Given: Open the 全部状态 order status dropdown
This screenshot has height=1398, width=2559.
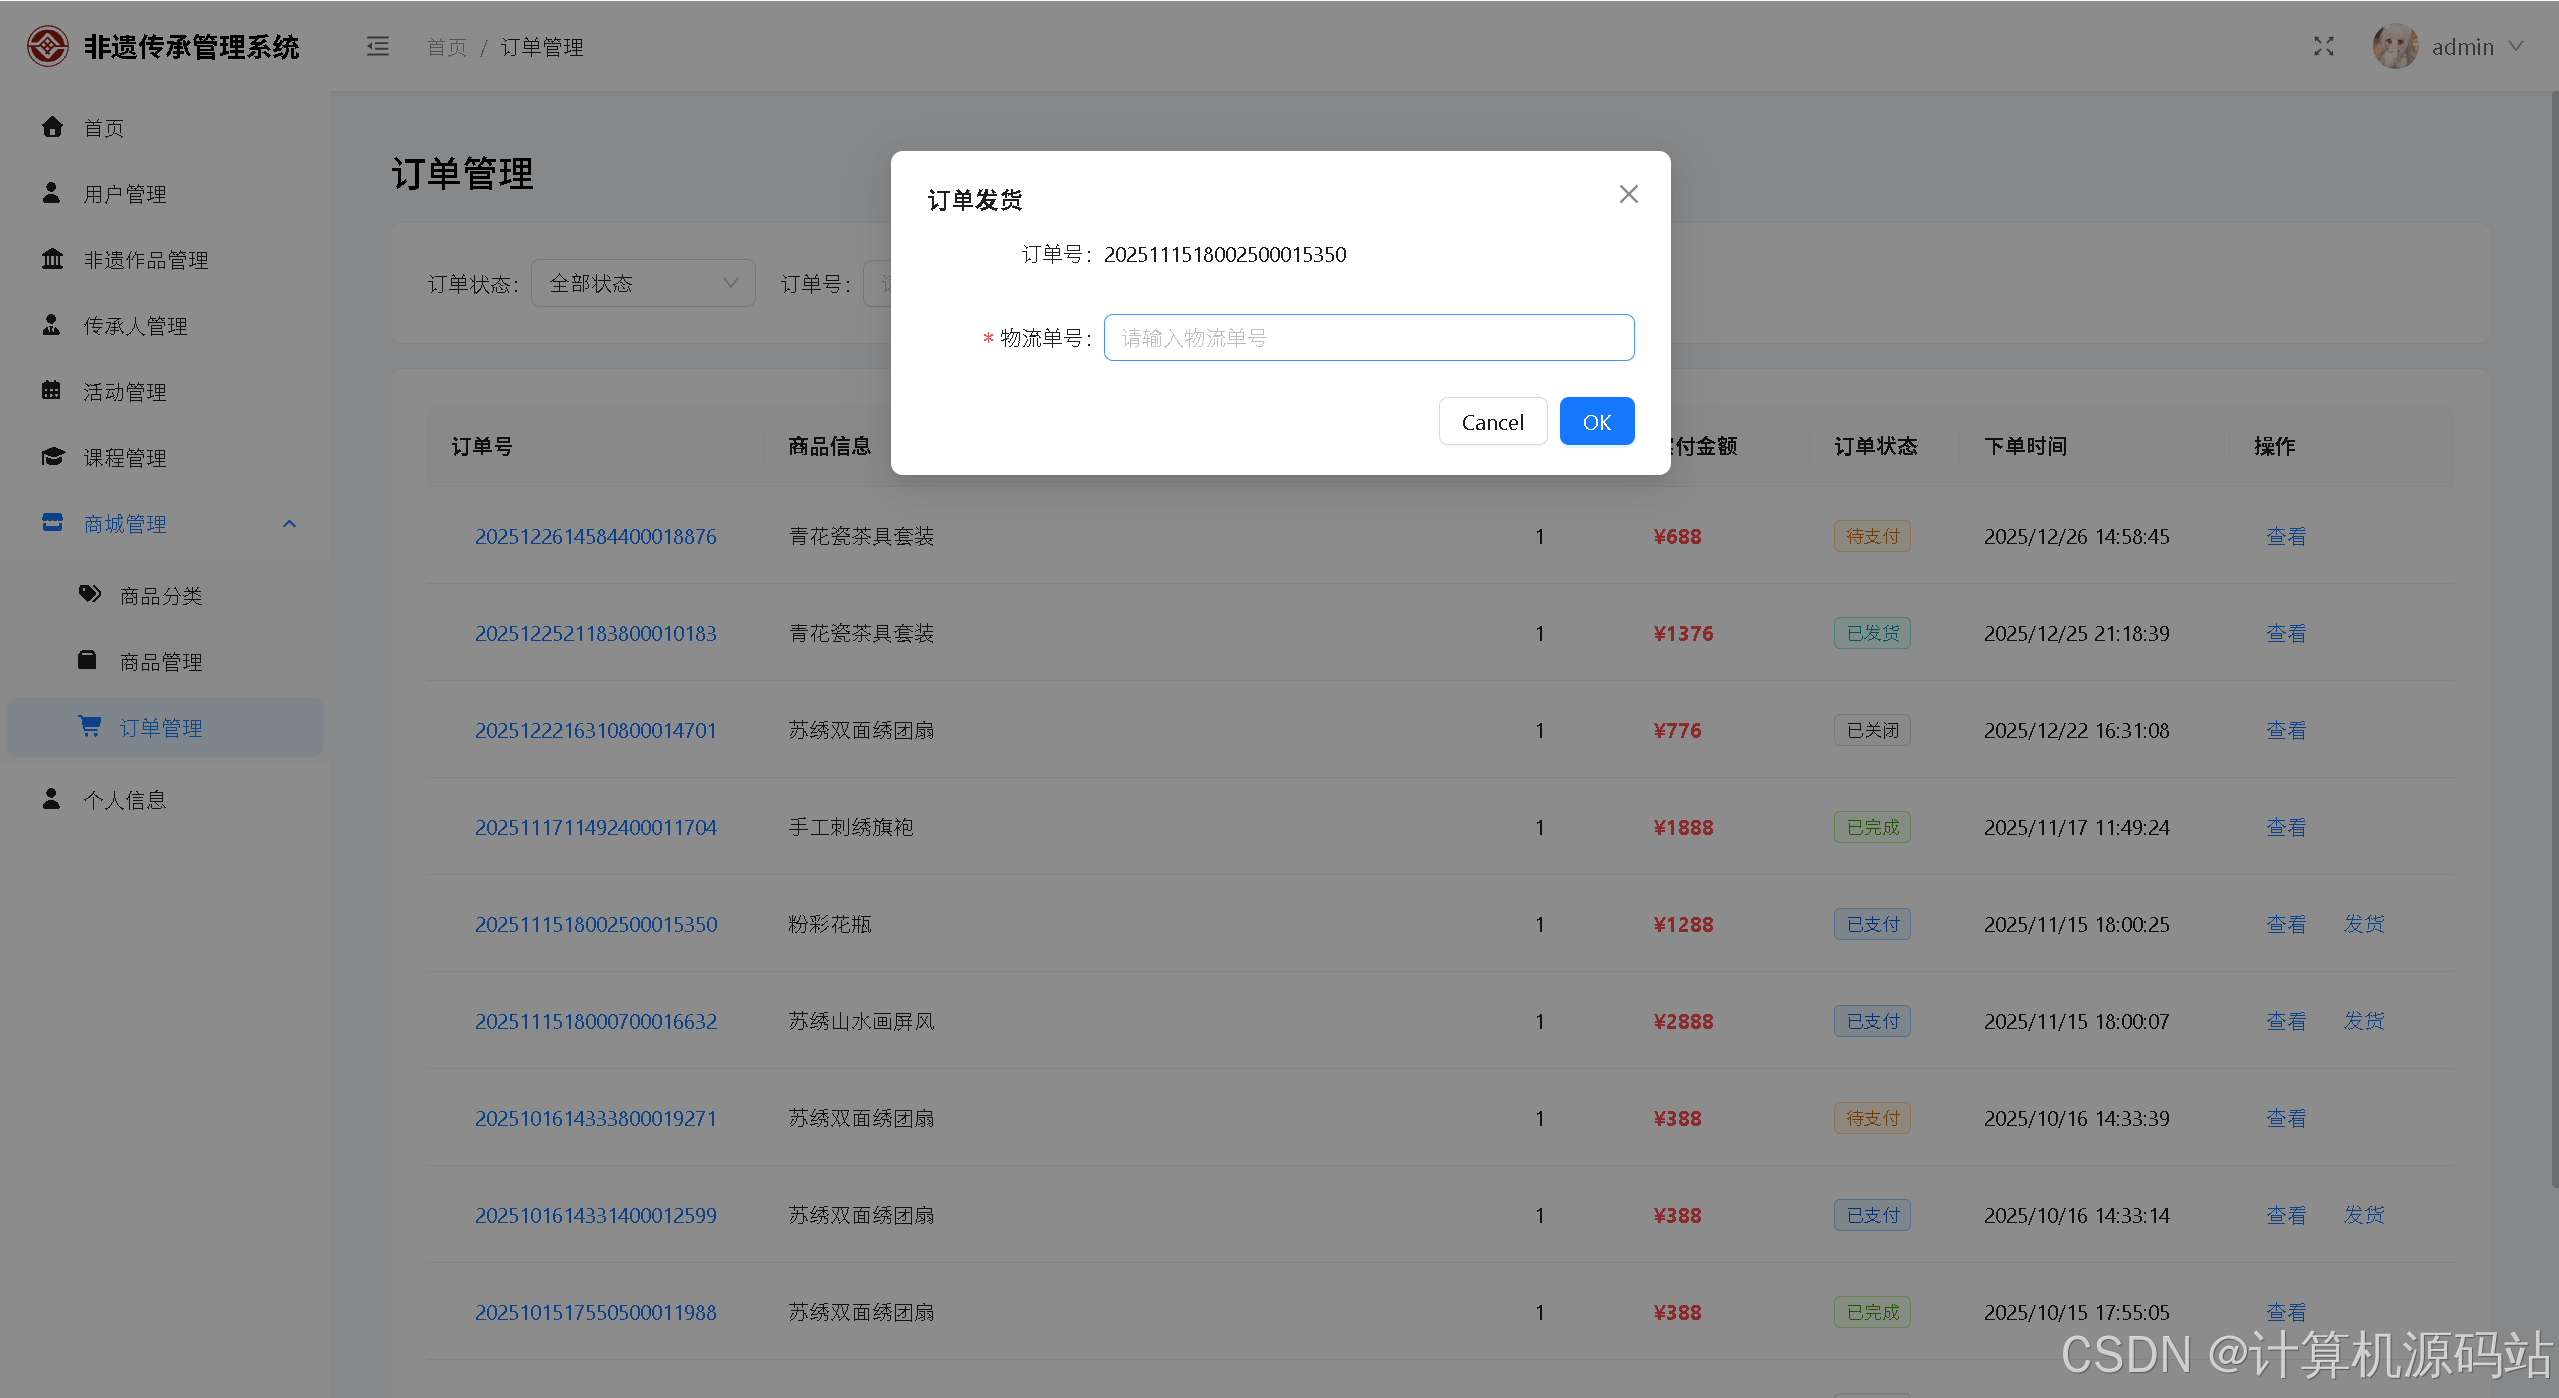Looking at the screenshot, I should tap(642, 284).
